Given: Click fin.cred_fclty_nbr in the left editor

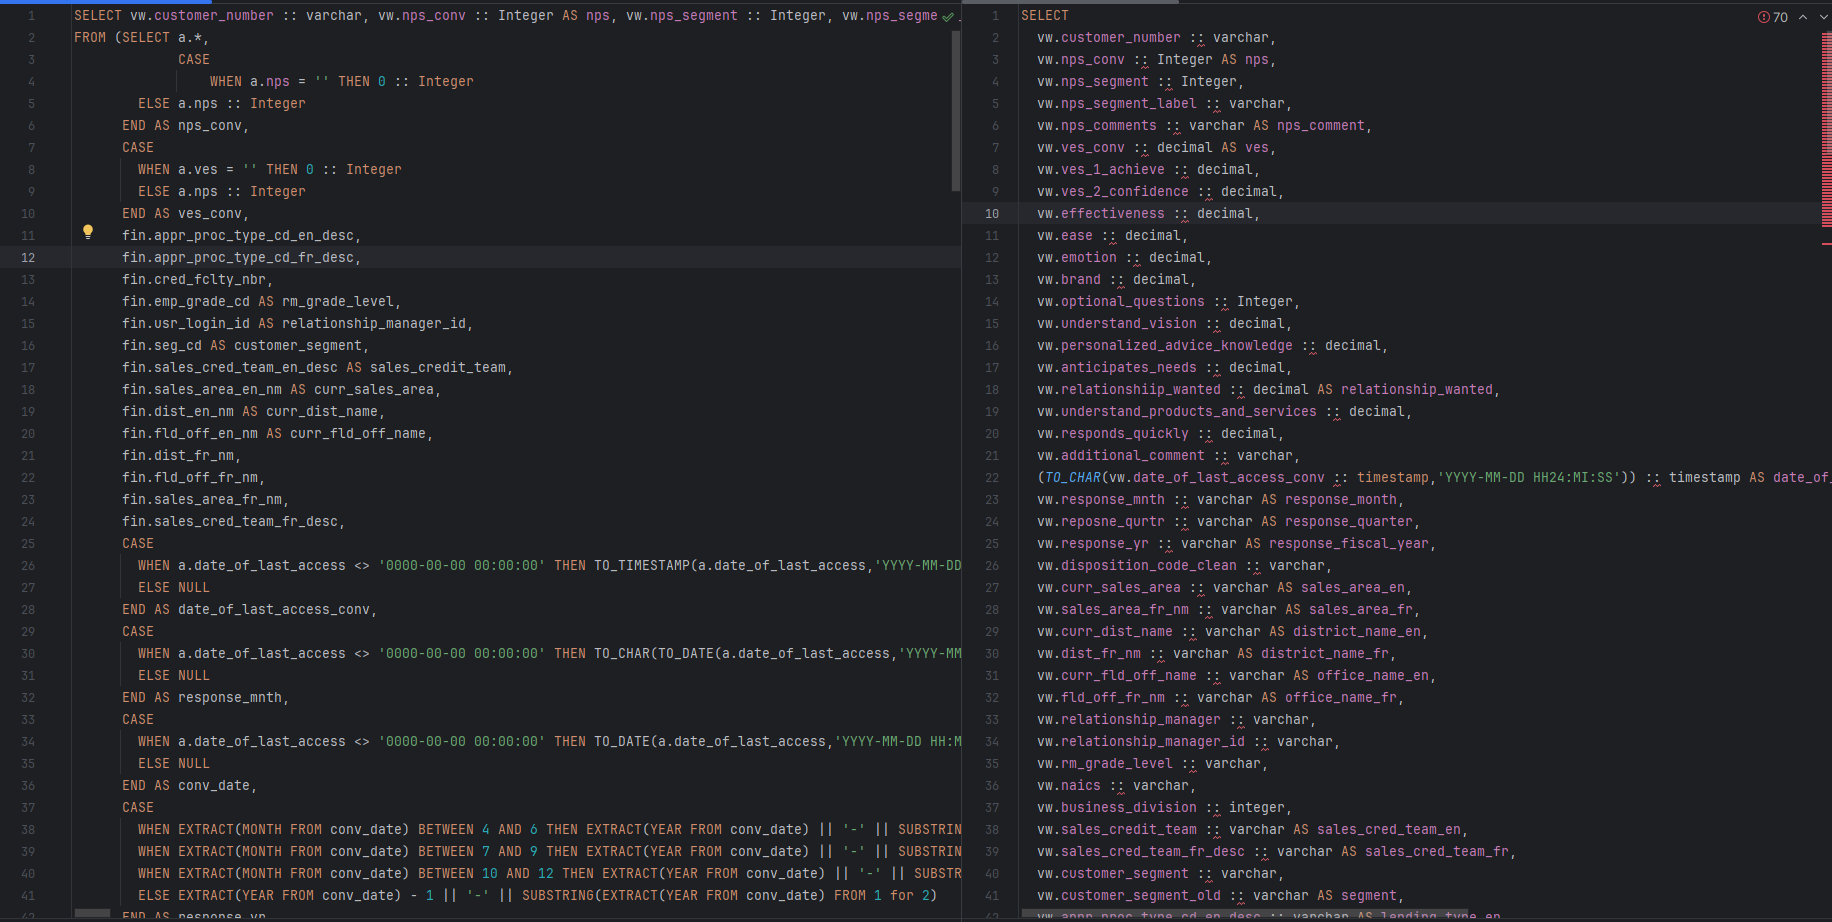Looking at the screenshot, I should [194, 280].
